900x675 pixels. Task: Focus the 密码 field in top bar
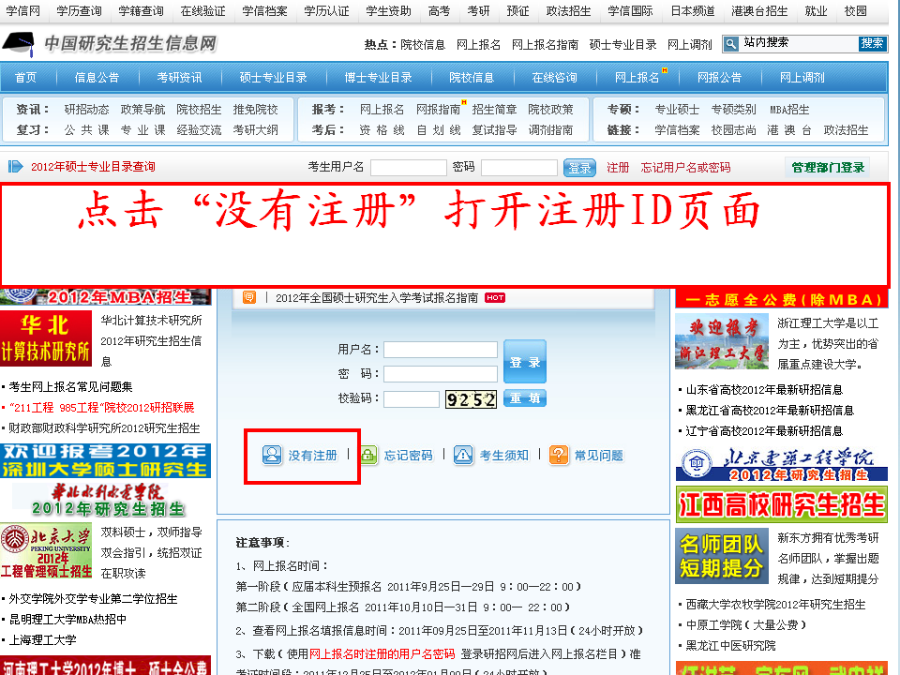click(x=519, y=168)
